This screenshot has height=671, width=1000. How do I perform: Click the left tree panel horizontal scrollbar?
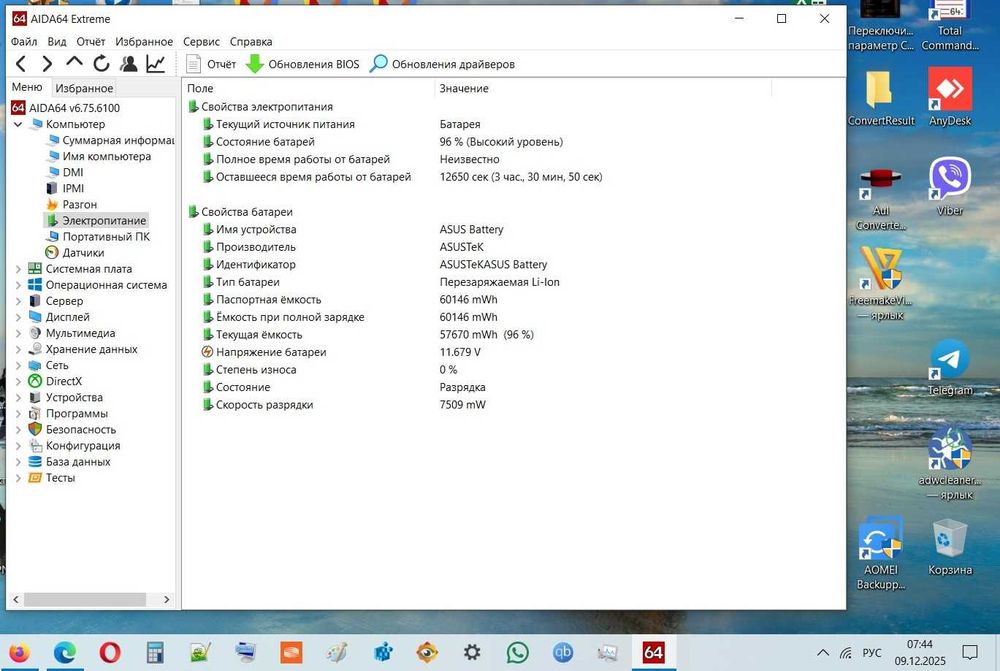[85, 600]
